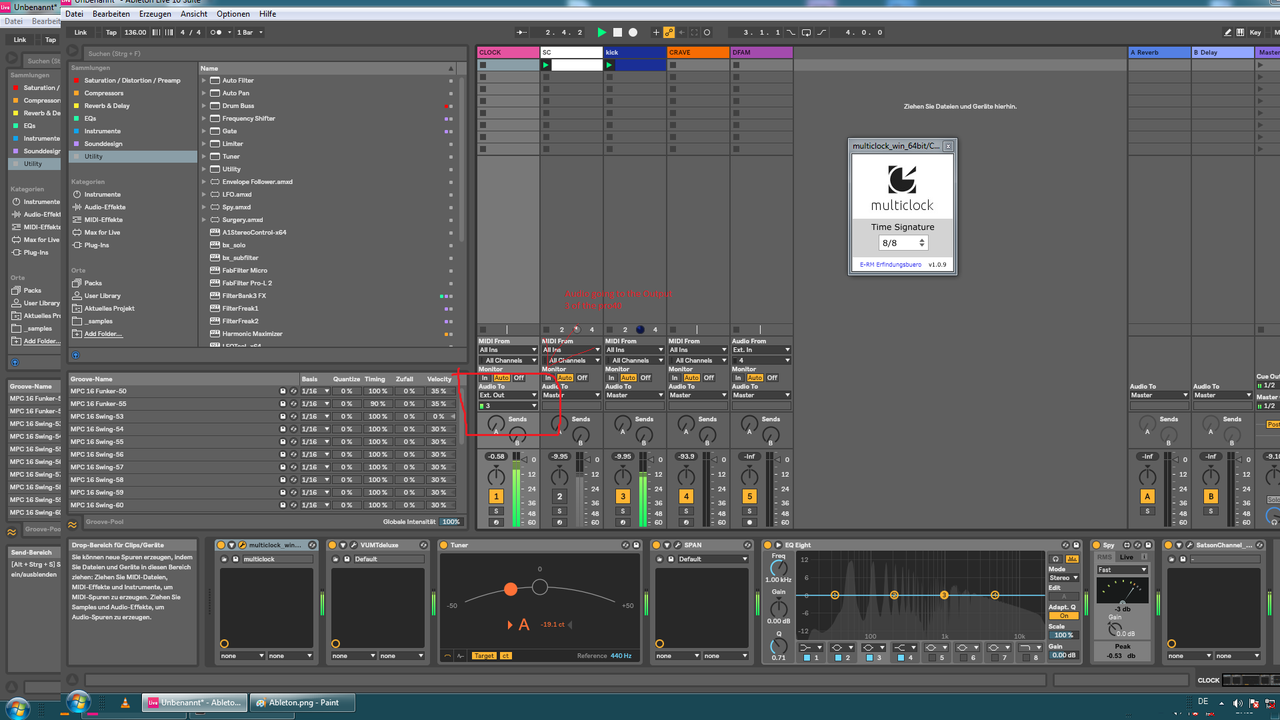Open the Hilfe menu
Image resolution: width=1280 pixels, height=720 pixels.
[267, 14]
